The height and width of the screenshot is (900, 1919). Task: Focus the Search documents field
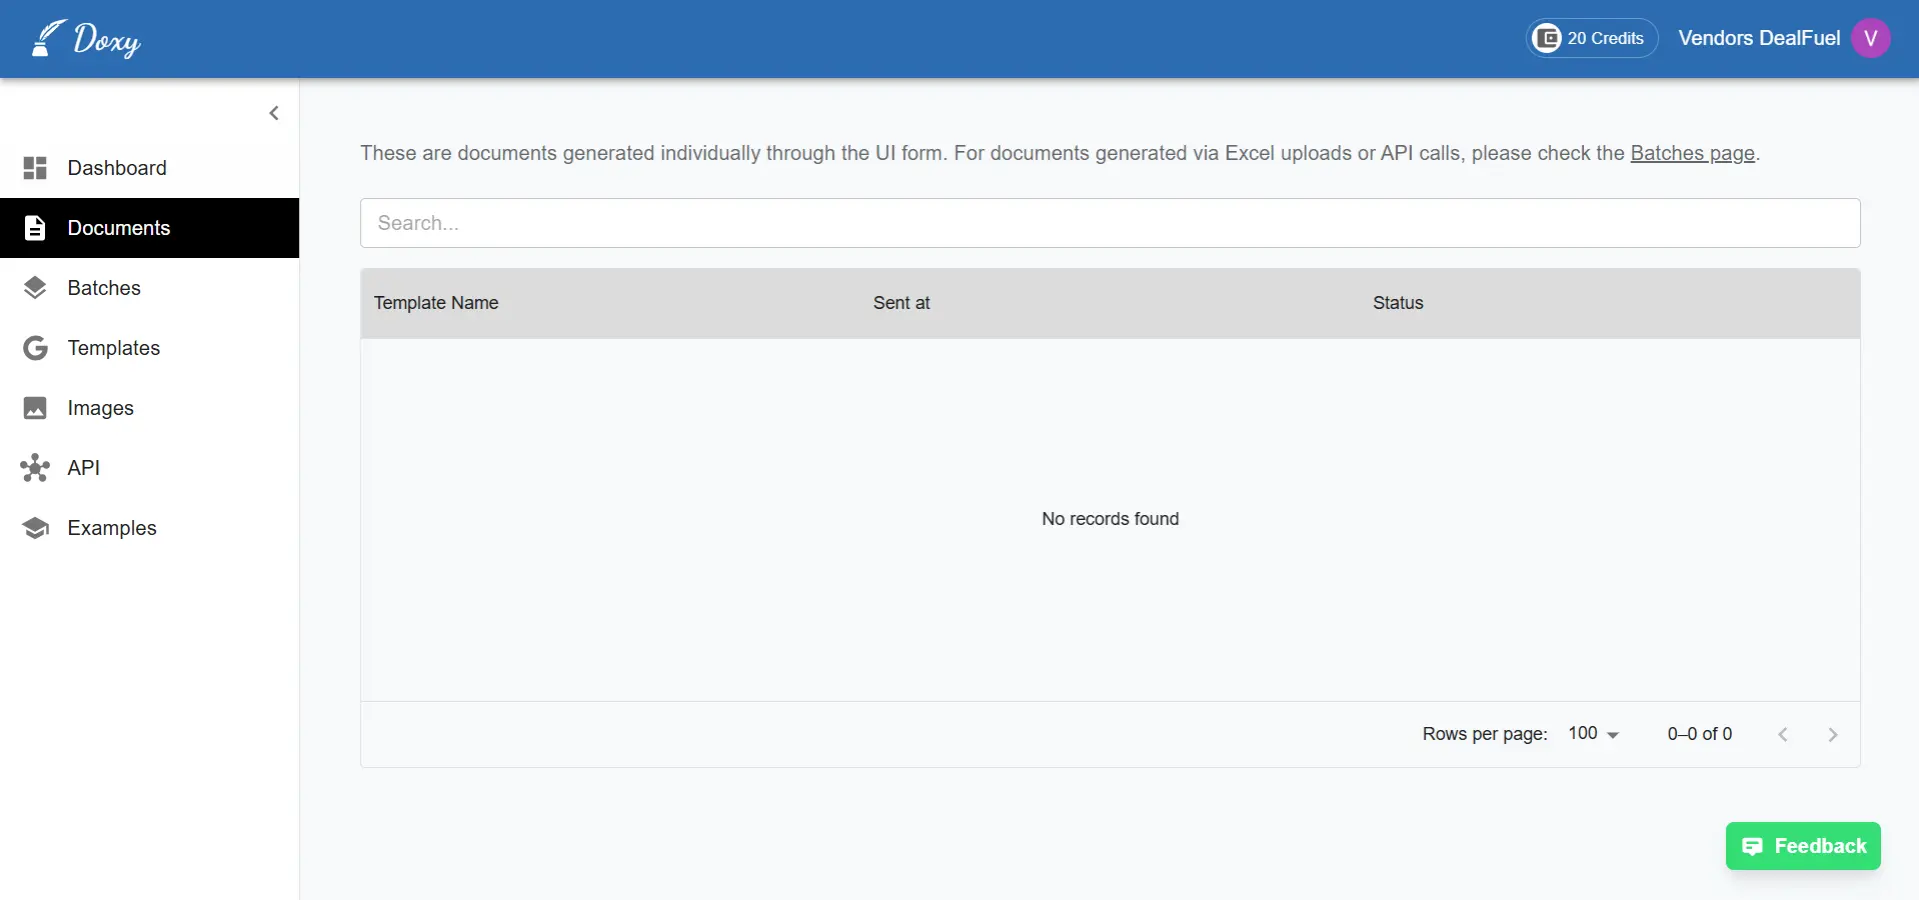coord(1110,223)
